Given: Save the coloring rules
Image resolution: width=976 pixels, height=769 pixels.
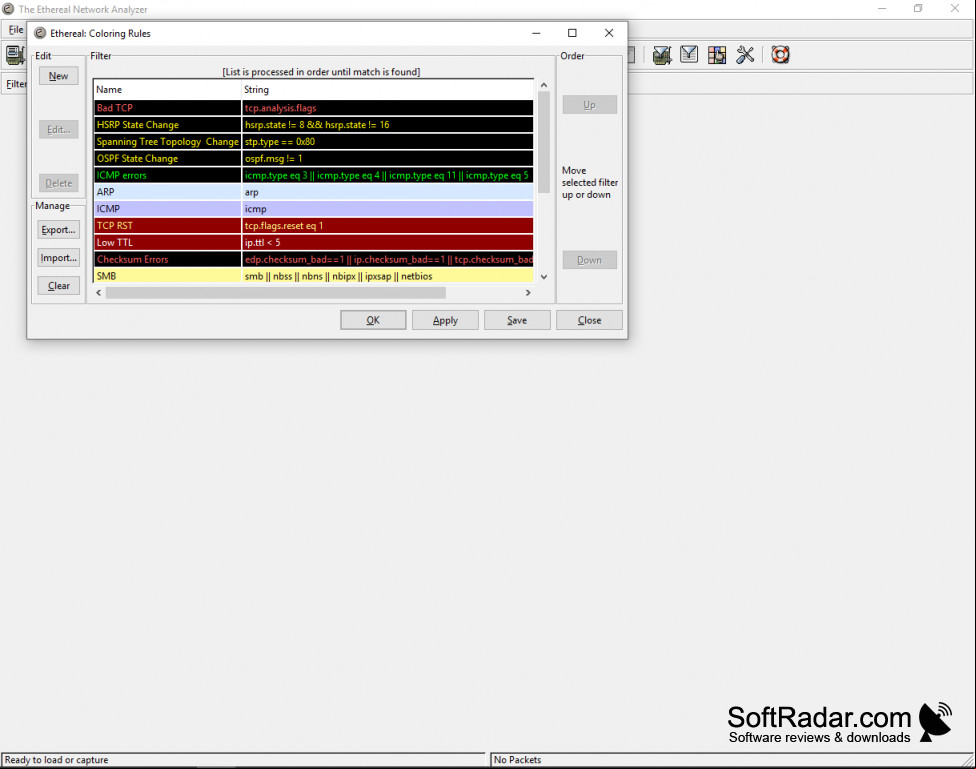Looking at the screenshot, I should click(x=517, y=320).
